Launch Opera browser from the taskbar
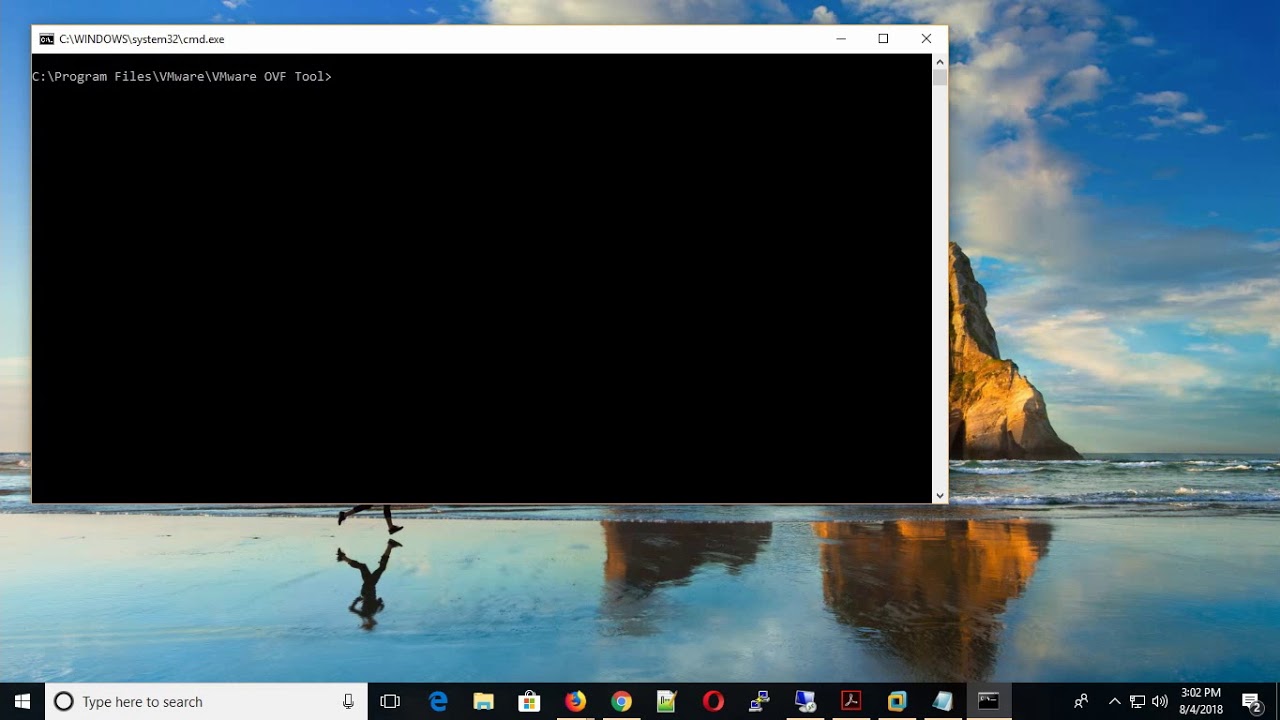 point(713,701)
